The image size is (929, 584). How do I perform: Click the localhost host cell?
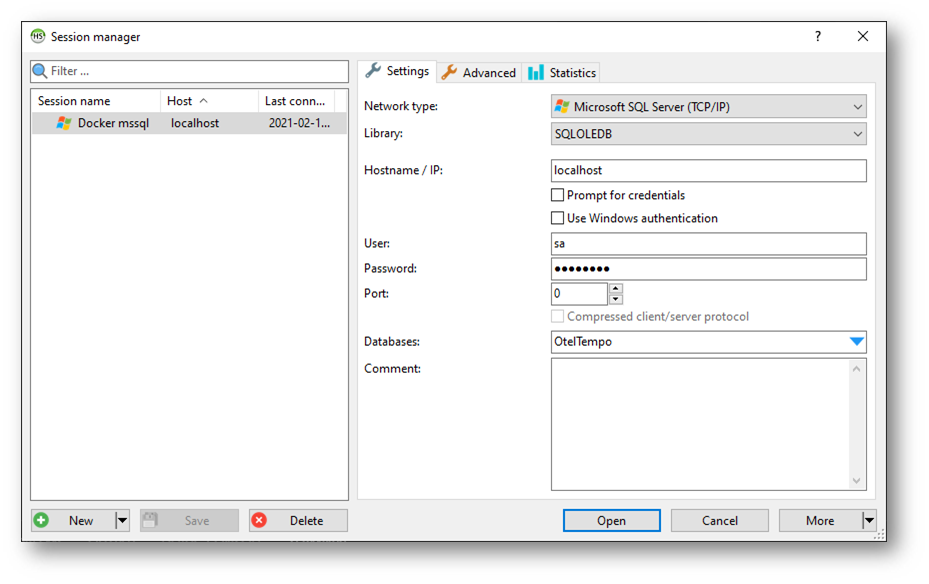(195, 123)
